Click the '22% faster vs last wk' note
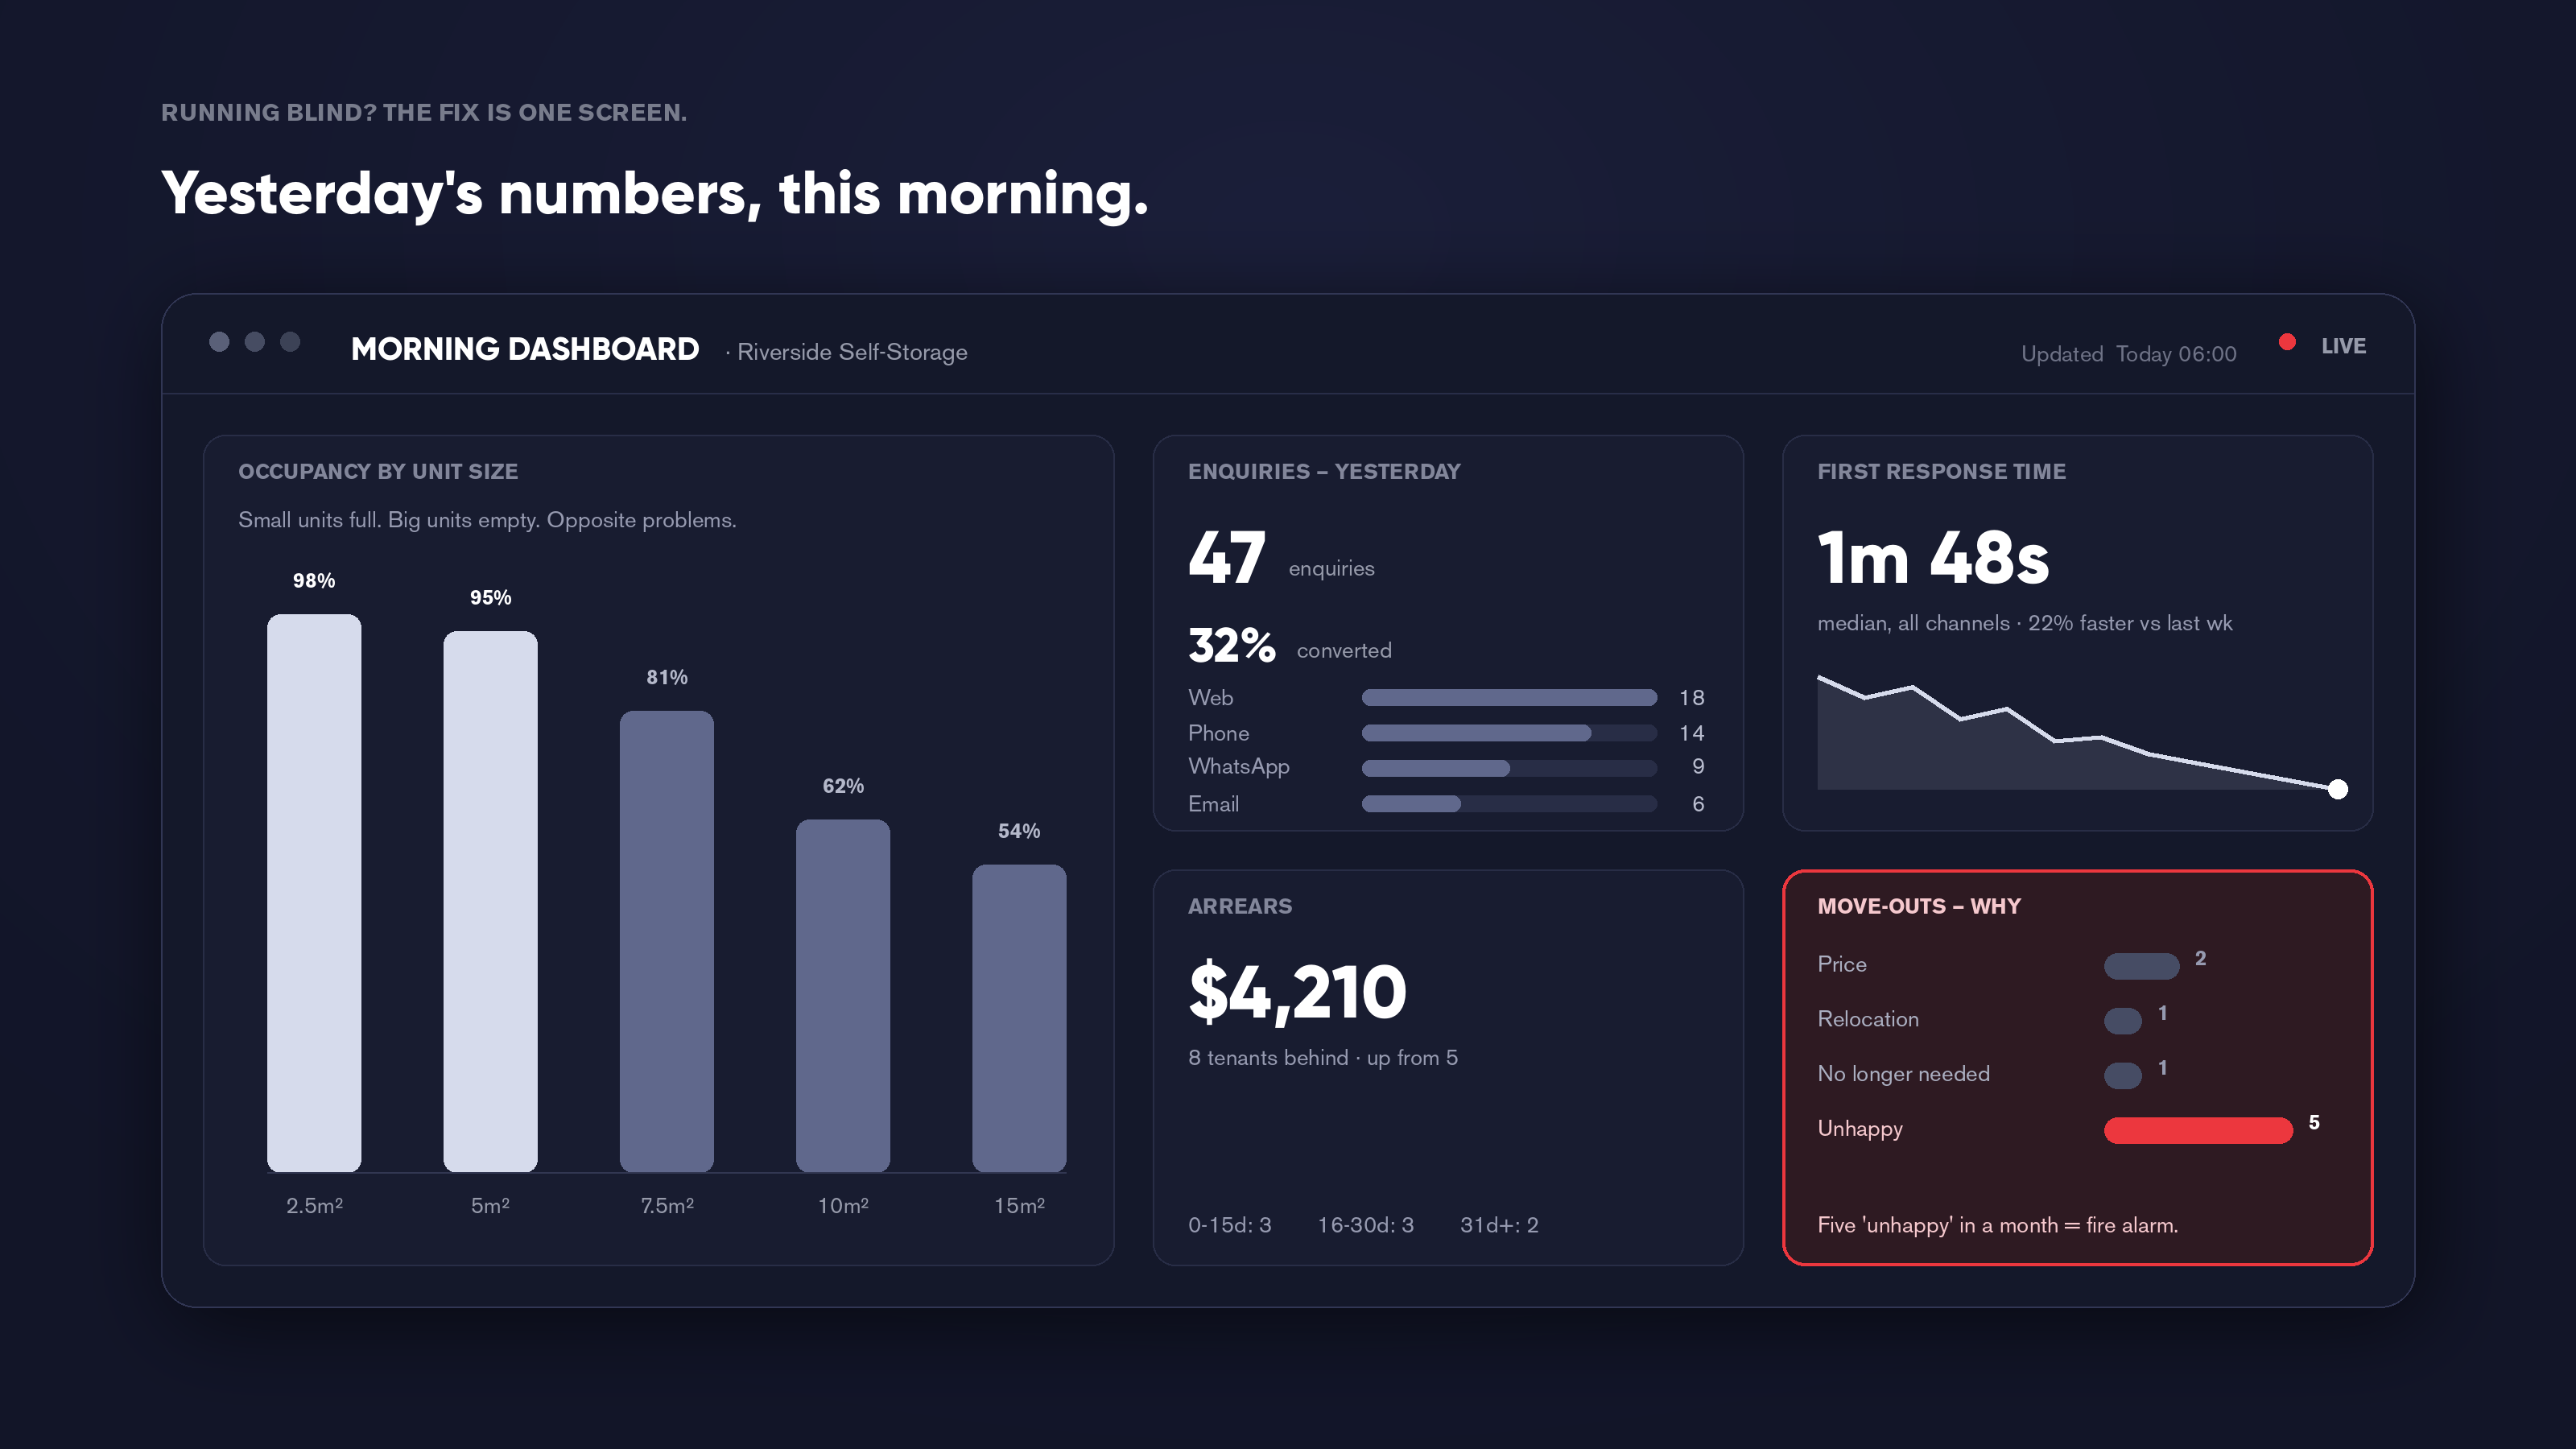The width and height of the screenshot is (2576, 1449). click(2130, 623)
